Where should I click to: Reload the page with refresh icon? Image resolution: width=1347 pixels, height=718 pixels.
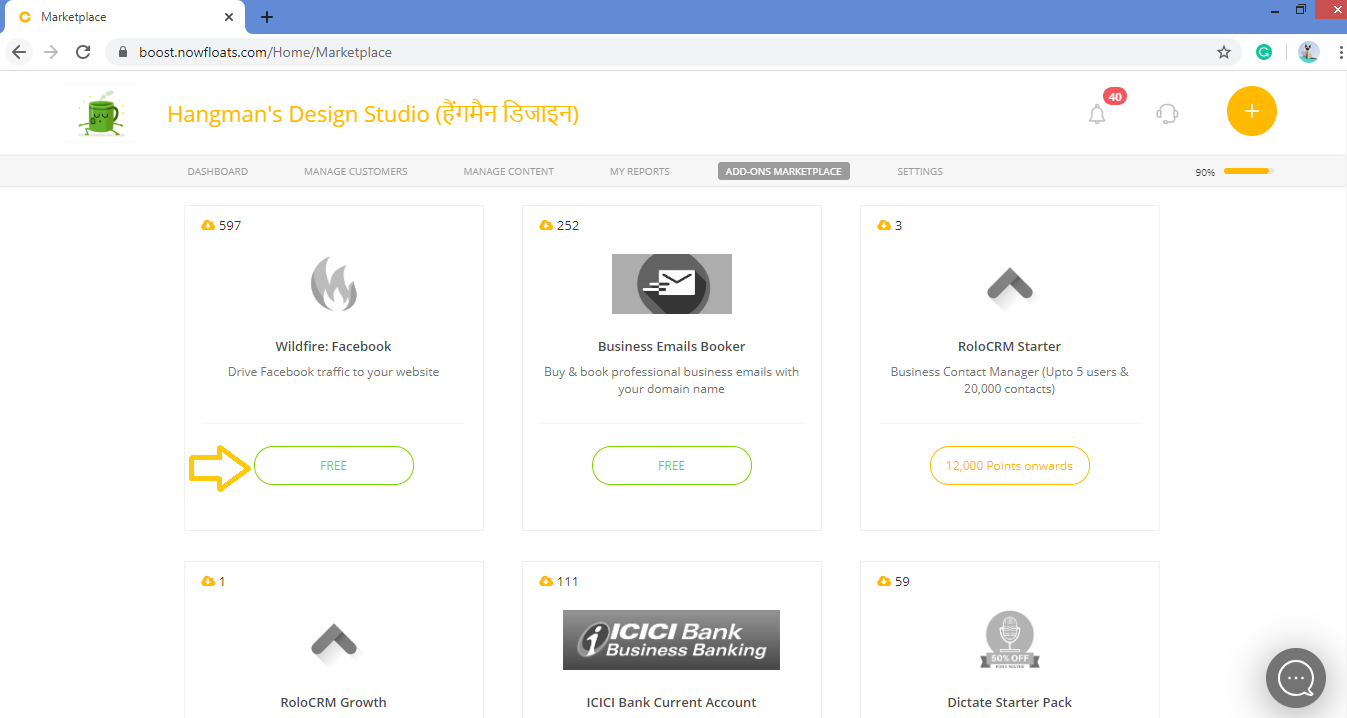coord(83,52)
